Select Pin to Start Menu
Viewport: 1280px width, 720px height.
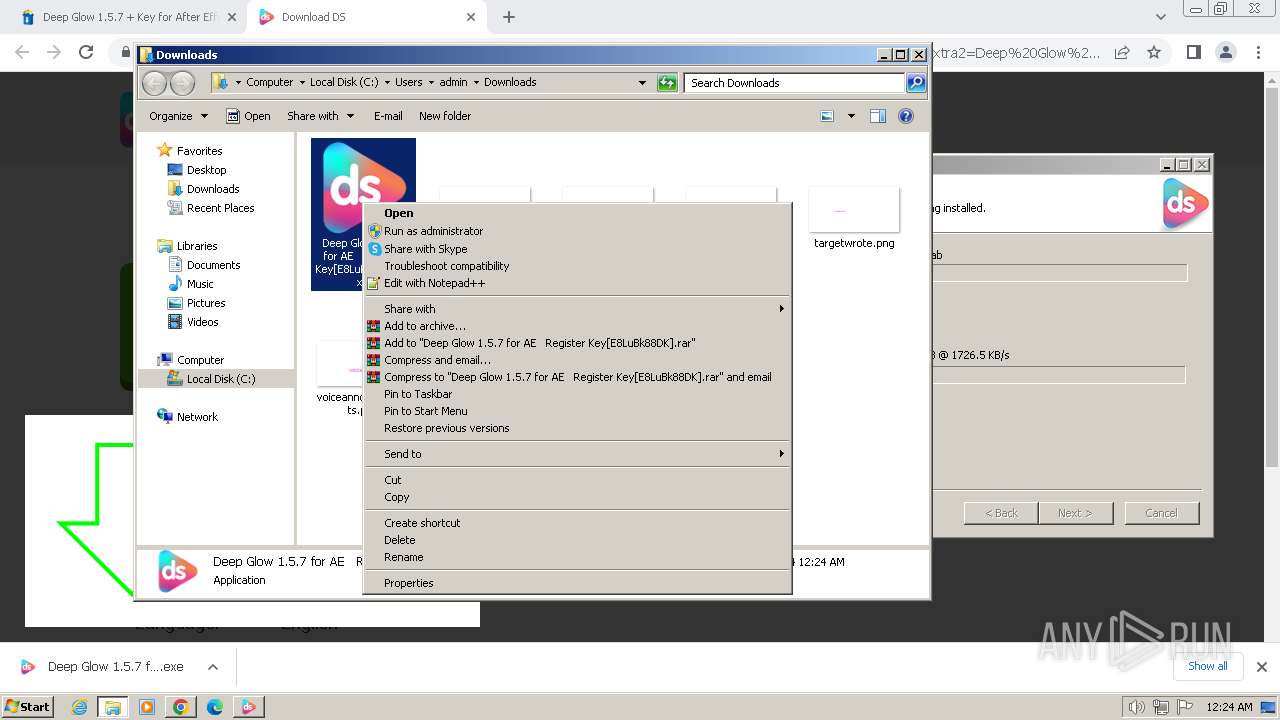click(x=425, y=411)
